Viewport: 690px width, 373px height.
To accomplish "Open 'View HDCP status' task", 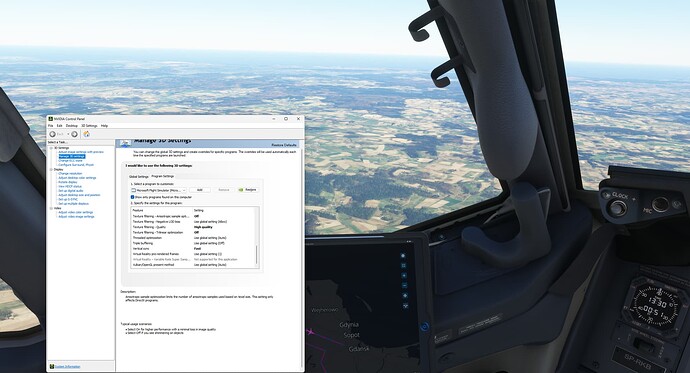I will click(x=70, y=186).
